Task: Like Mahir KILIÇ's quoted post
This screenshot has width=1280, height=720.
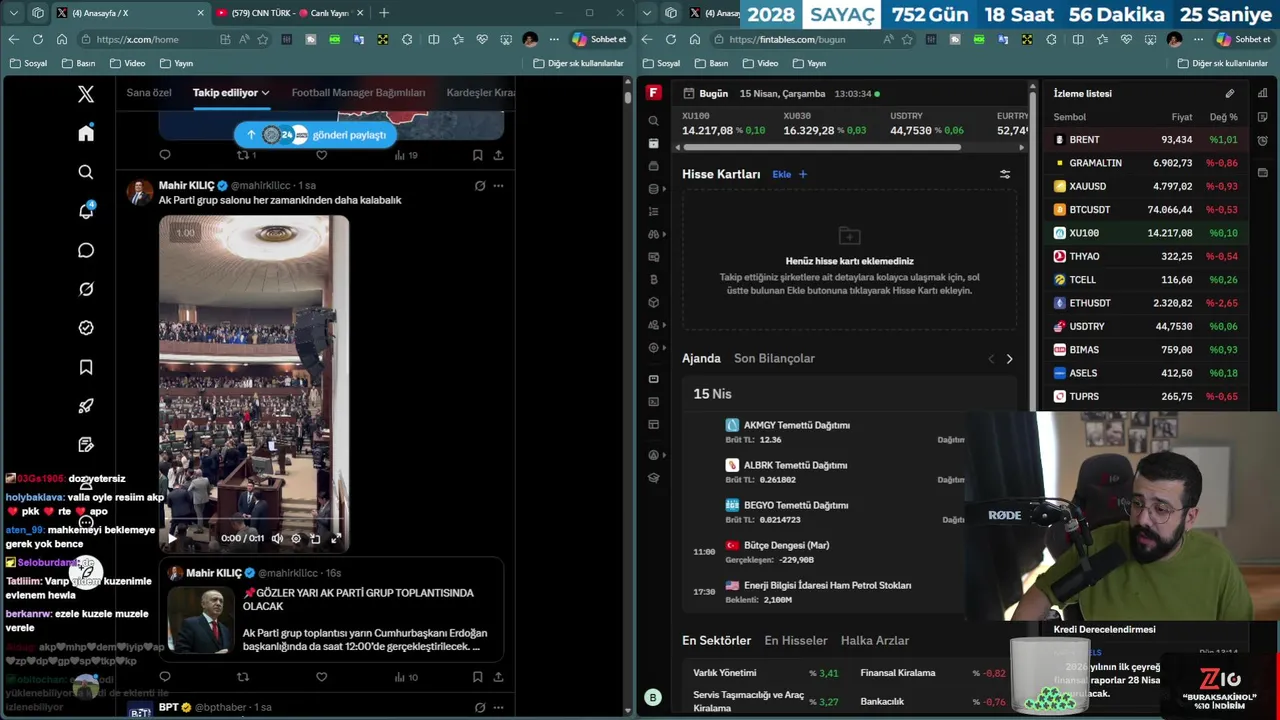Action: click(321, 677)
